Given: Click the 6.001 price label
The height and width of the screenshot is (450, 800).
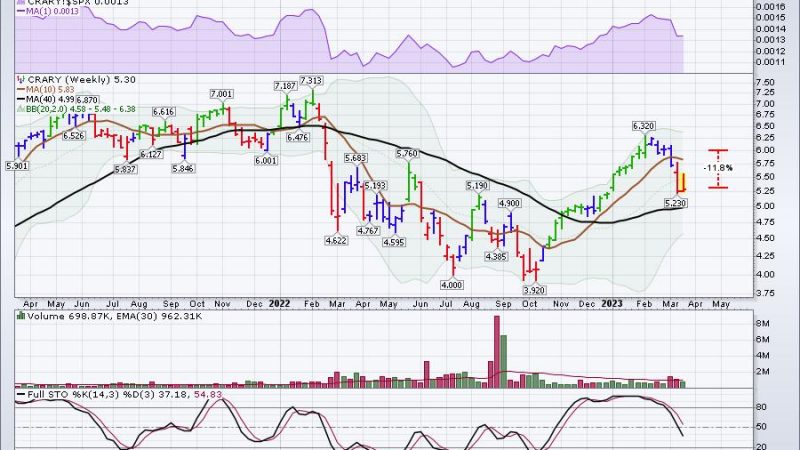Looking at the screenshot, I should pos(266,160).
